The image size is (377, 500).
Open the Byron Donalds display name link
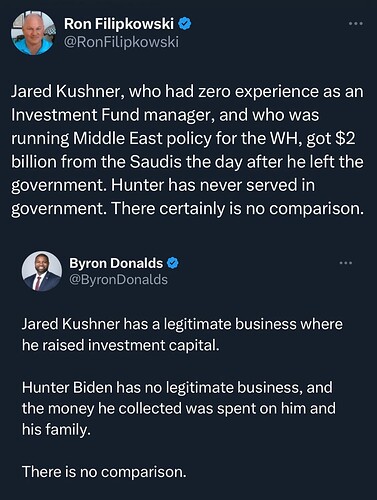point(116,263)
